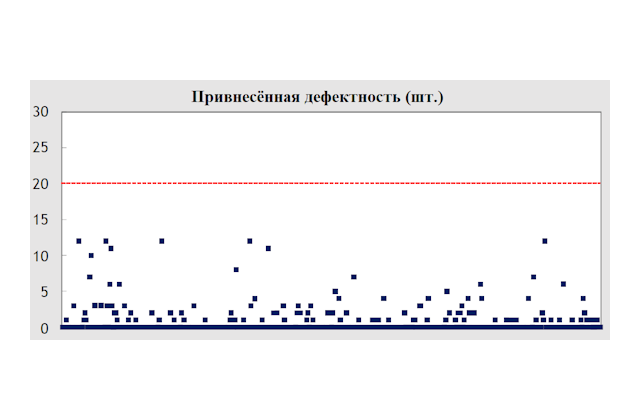Select the y-axis label 5
Screen dimensions: 640x420
click(x=44, y=292)
